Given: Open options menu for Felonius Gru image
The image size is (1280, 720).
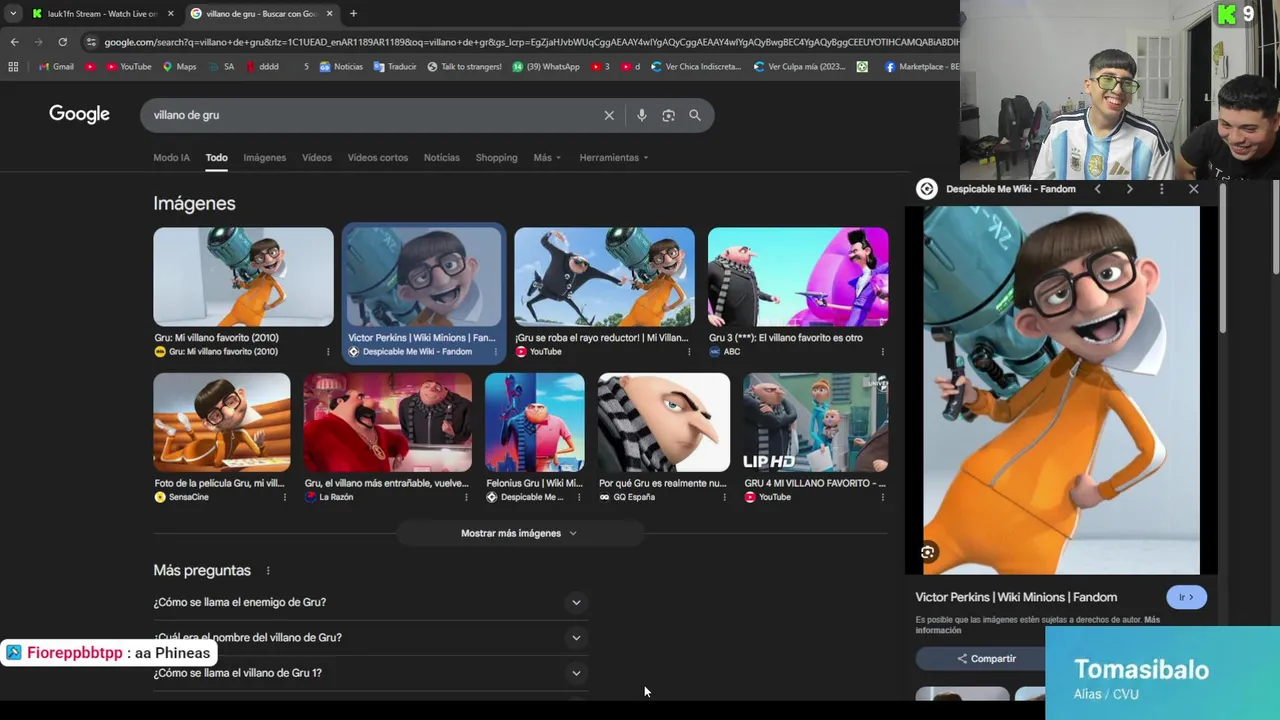Looking at the screenshot, I should coord(580,497).
